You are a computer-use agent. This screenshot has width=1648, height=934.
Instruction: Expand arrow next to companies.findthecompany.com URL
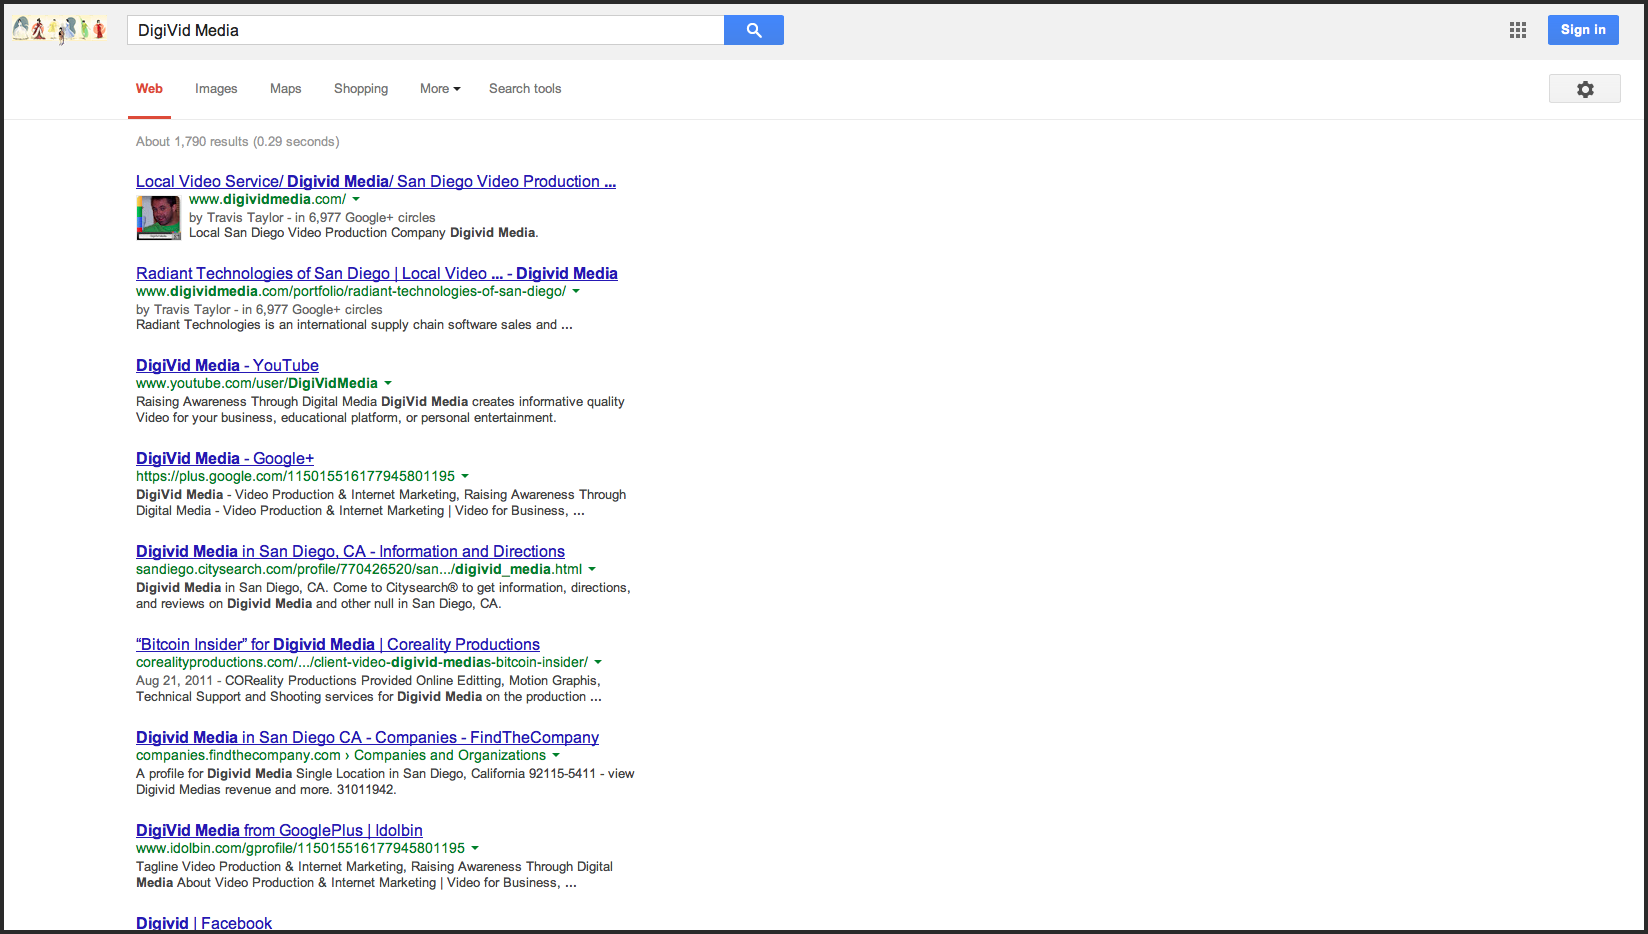click(x=556, y=756)
